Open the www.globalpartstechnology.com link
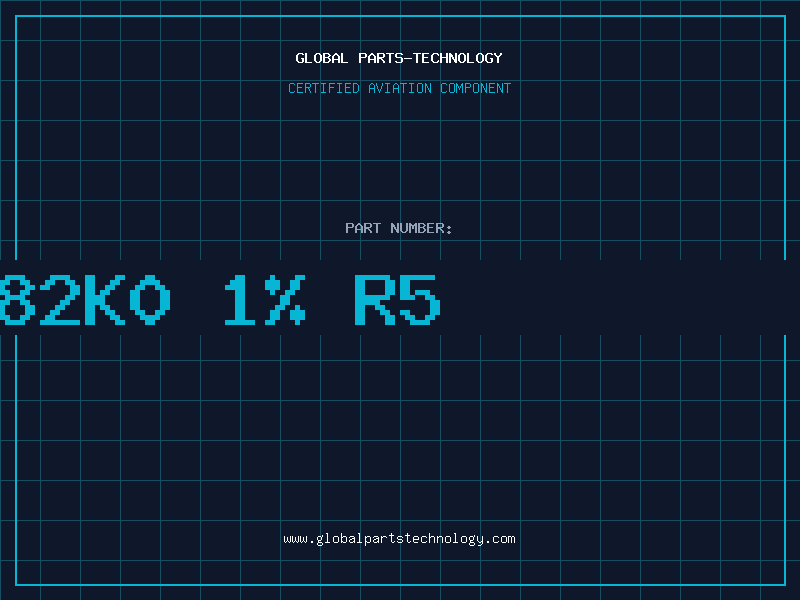Viewport: 800px width, 600px height. click(x=399, y=539)
